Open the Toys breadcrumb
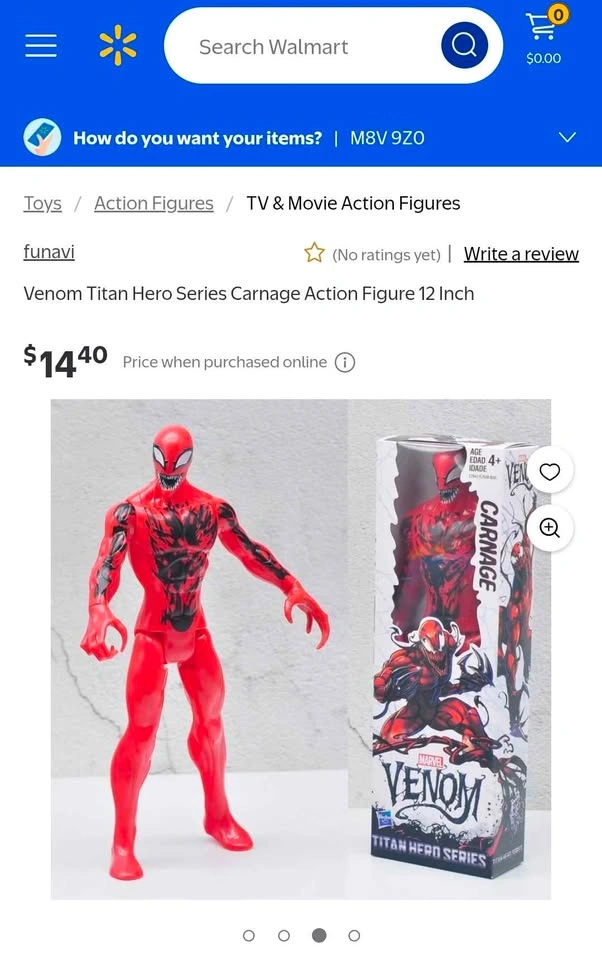602x960 pixels. pyautogui.click(x=42, y=203)
